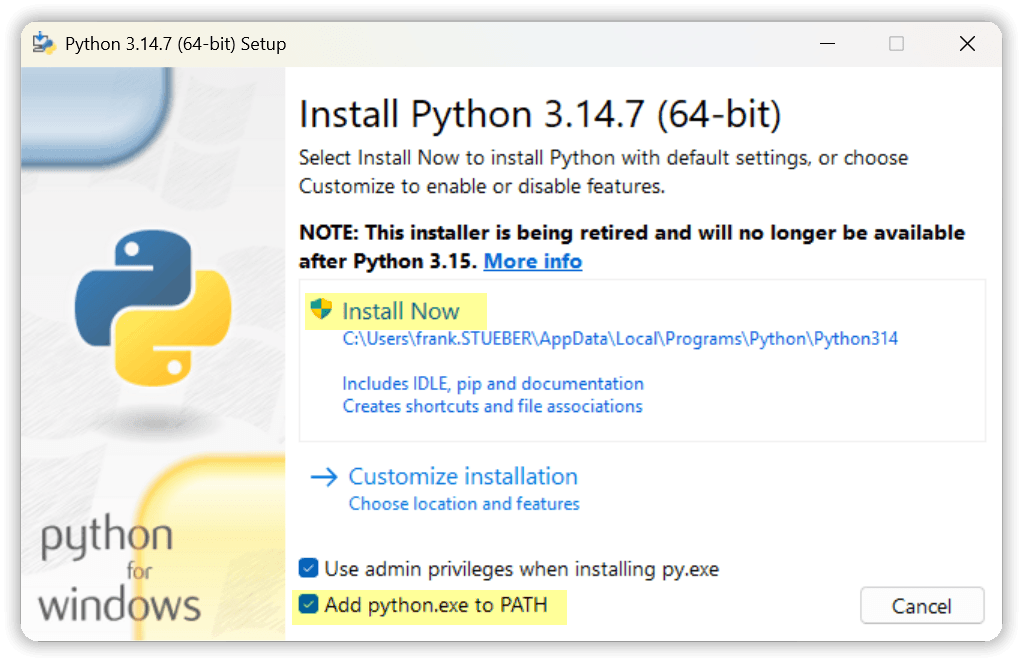Uncheck Add python.exe to PATH checkbox
The image size is (1023, 662).
pyautogui.click(x=308, y=604)
